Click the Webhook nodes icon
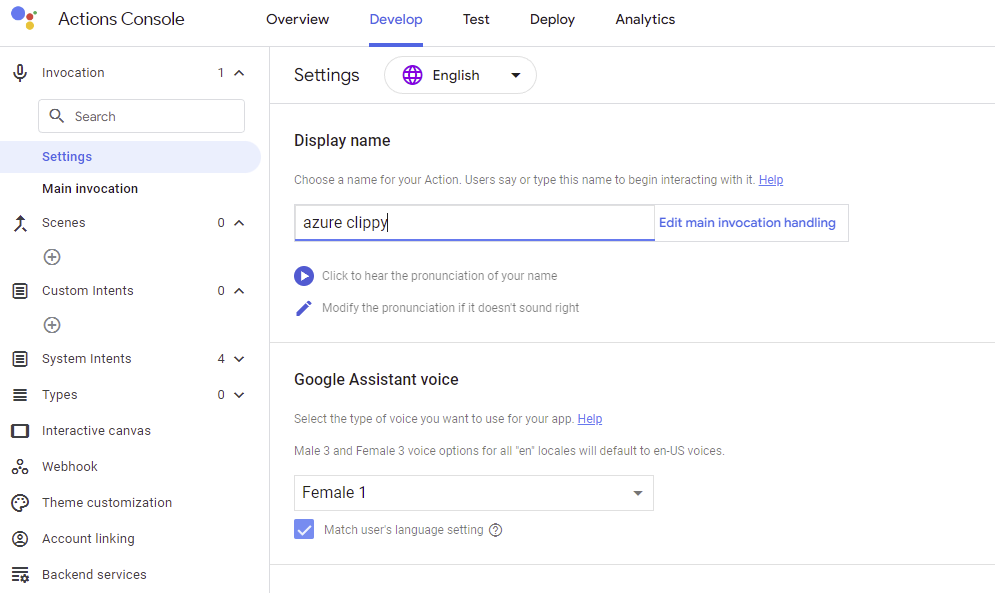 [20, 467]
